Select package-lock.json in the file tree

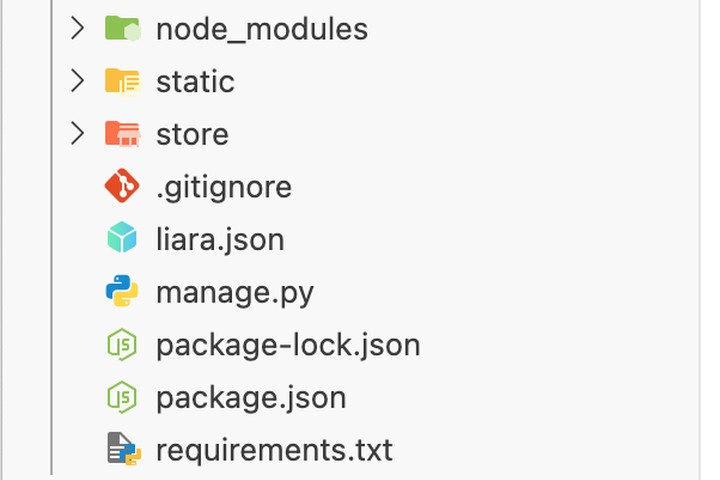(288, 345)
